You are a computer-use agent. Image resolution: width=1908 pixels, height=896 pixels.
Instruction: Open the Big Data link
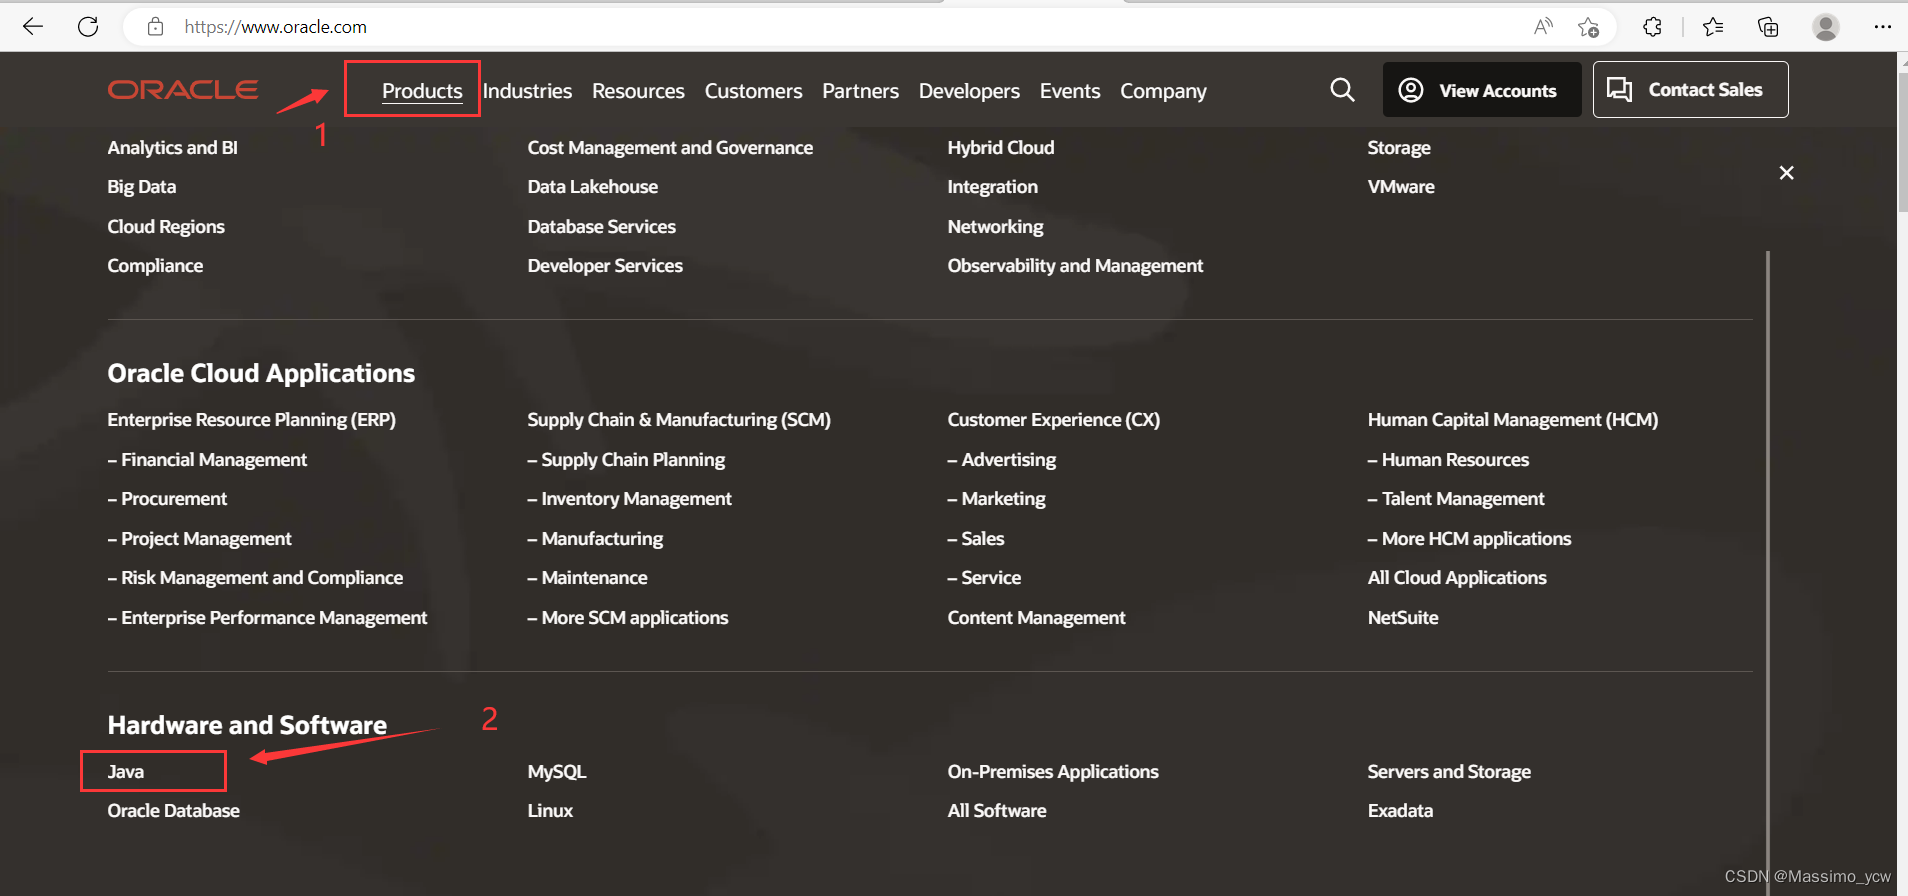[x=141, y=187]
